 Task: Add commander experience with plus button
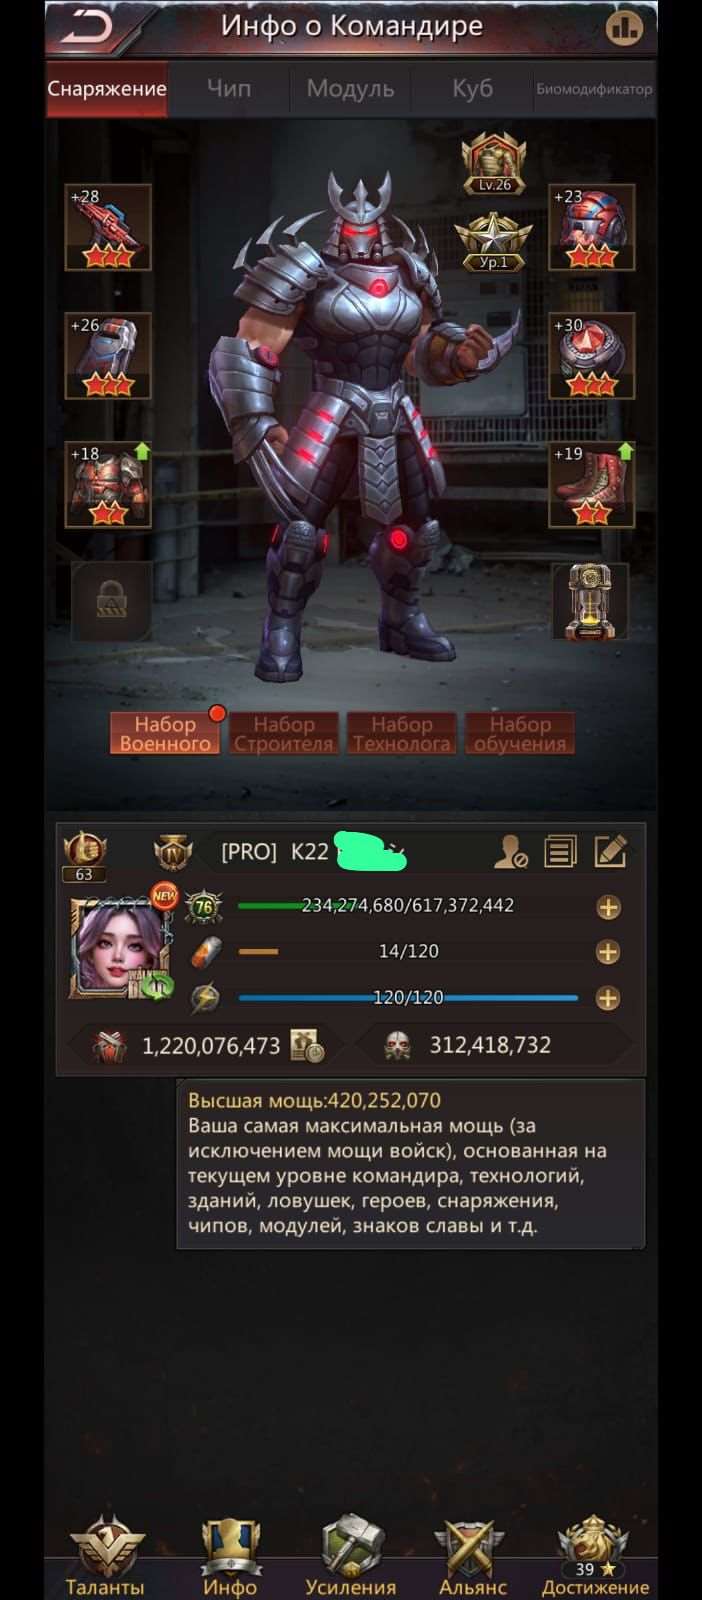(x=608, y=907)
